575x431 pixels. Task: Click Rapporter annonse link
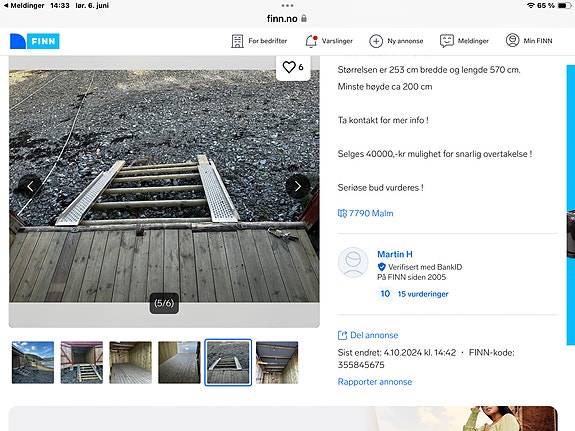coord(375,382)
